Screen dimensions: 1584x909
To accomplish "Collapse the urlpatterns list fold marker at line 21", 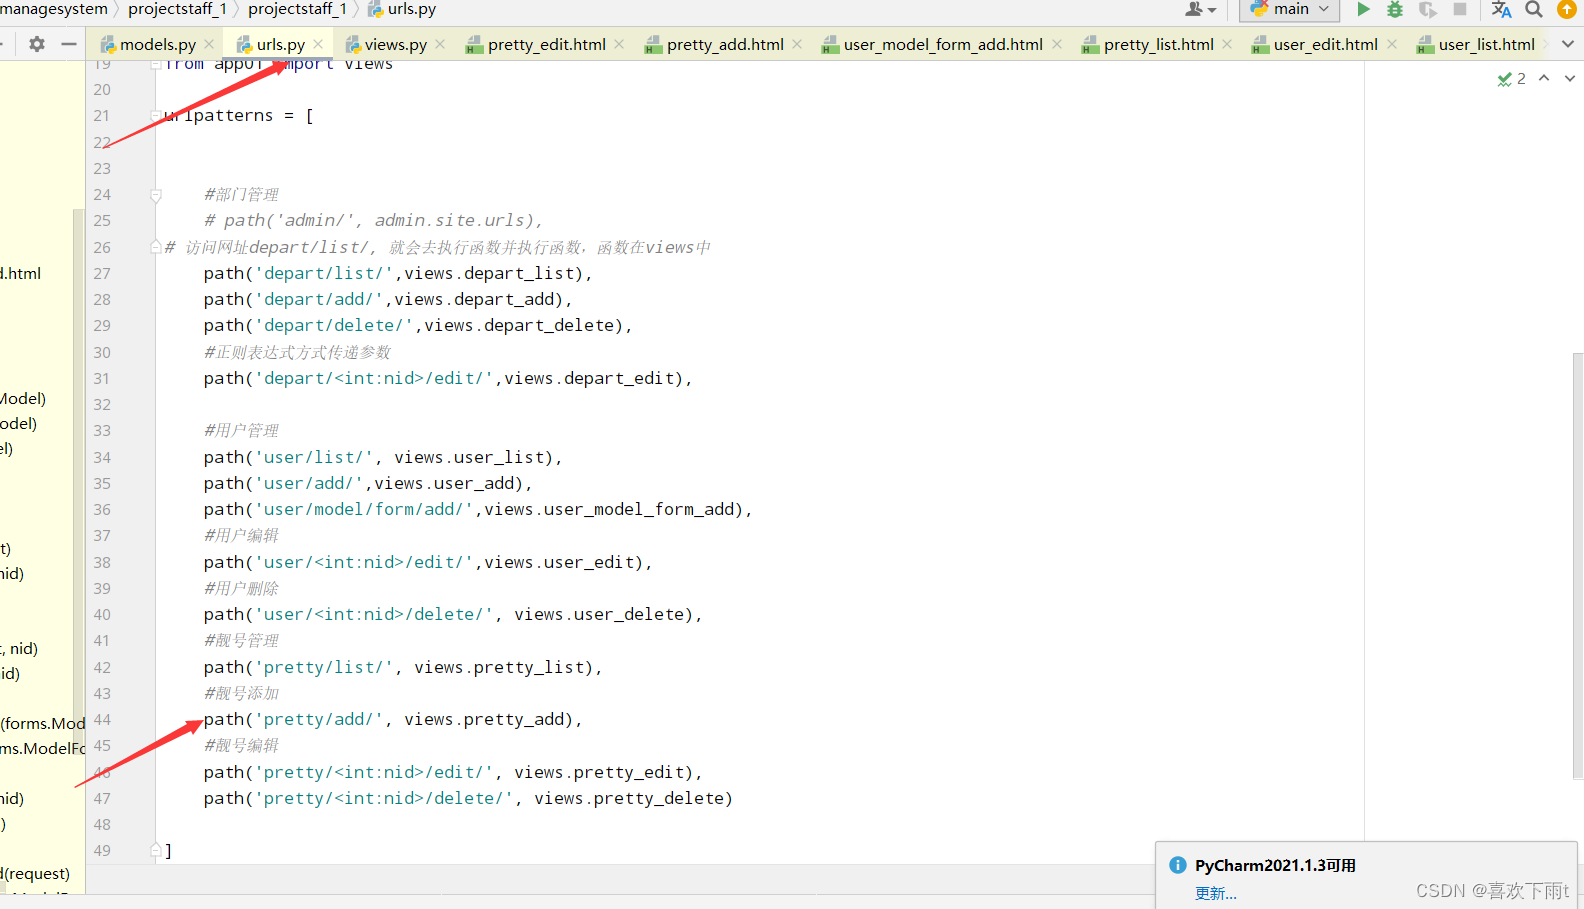I will pos(156,116).
